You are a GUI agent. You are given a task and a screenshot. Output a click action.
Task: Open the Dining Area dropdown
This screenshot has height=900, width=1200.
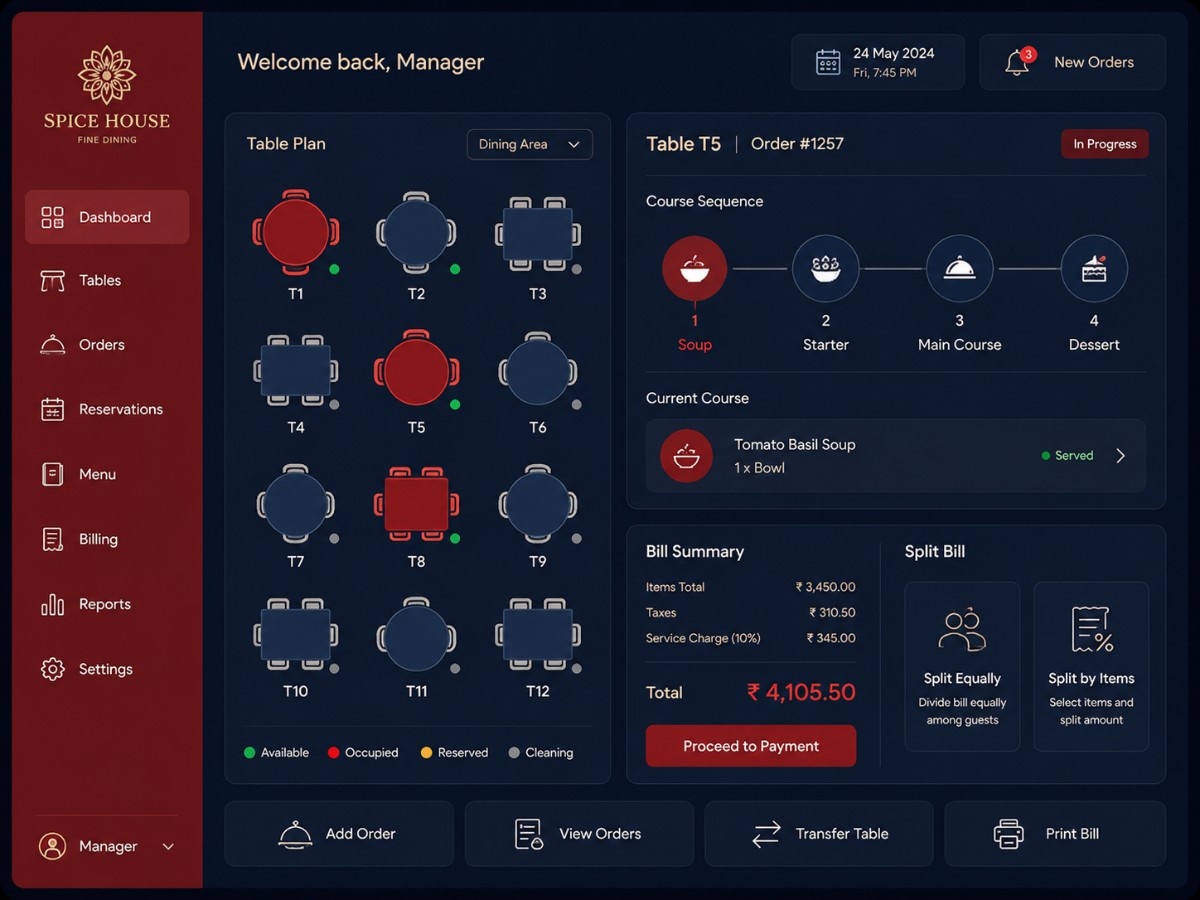[x=530, y=144]
